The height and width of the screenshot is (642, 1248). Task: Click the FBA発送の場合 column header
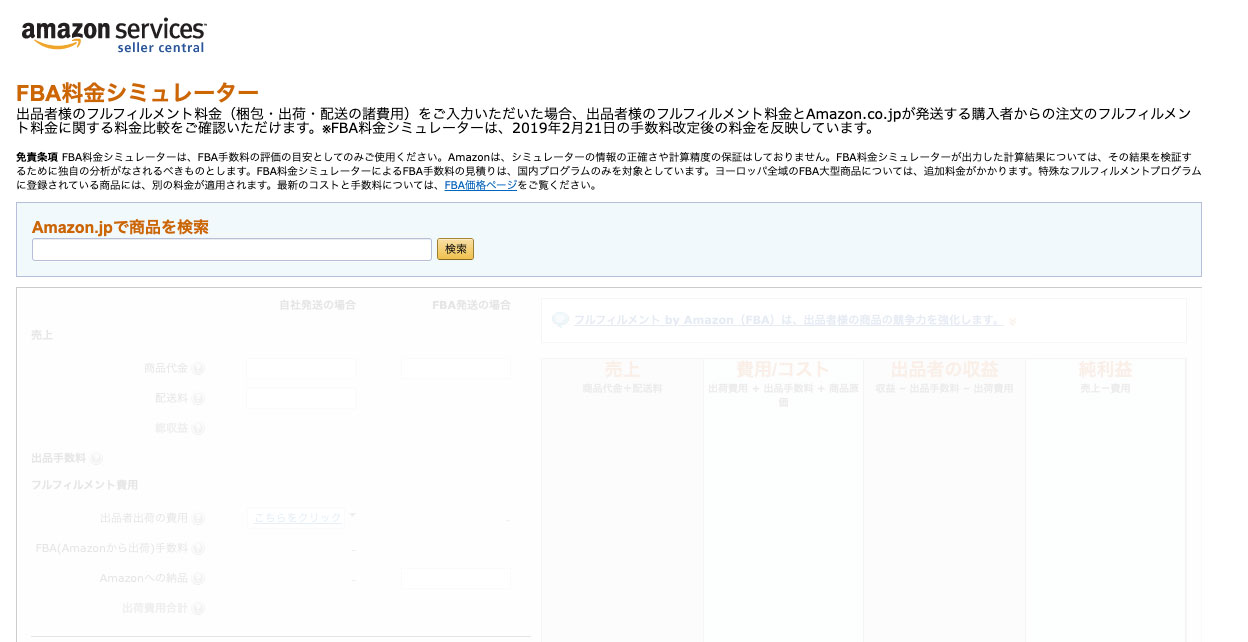pos(471,305)
